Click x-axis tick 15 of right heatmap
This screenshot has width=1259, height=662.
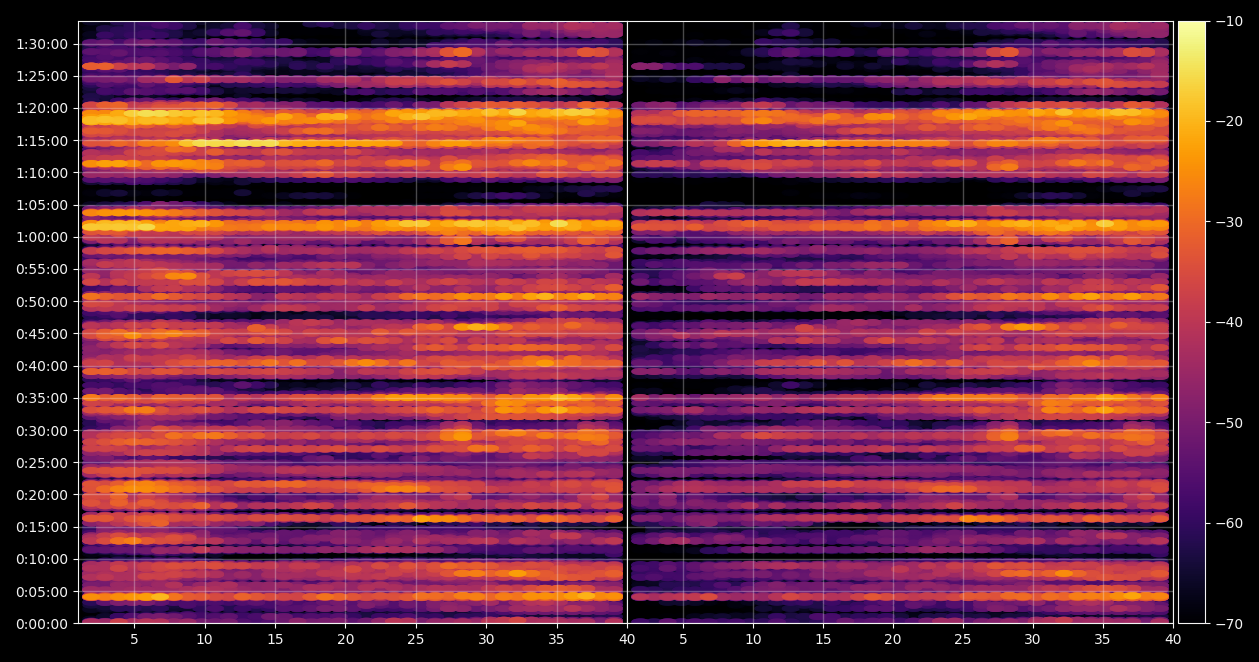822,640
